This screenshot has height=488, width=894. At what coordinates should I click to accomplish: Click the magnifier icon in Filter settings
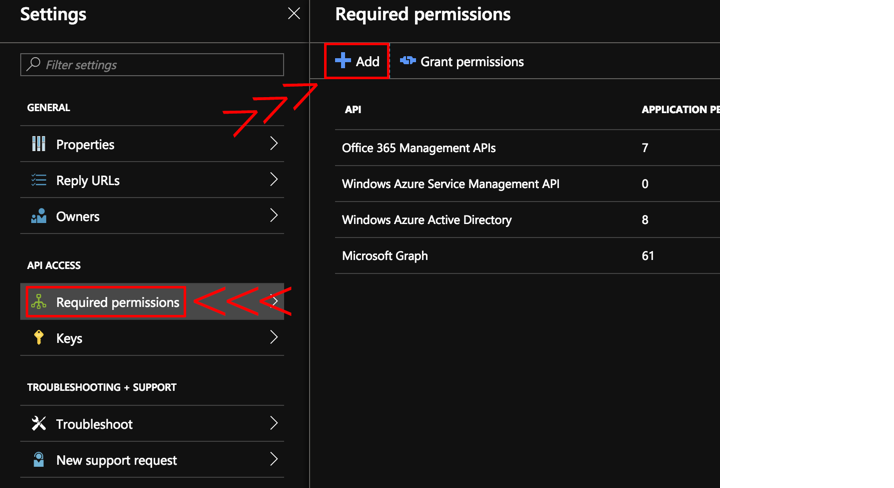(x=34, y=64)
